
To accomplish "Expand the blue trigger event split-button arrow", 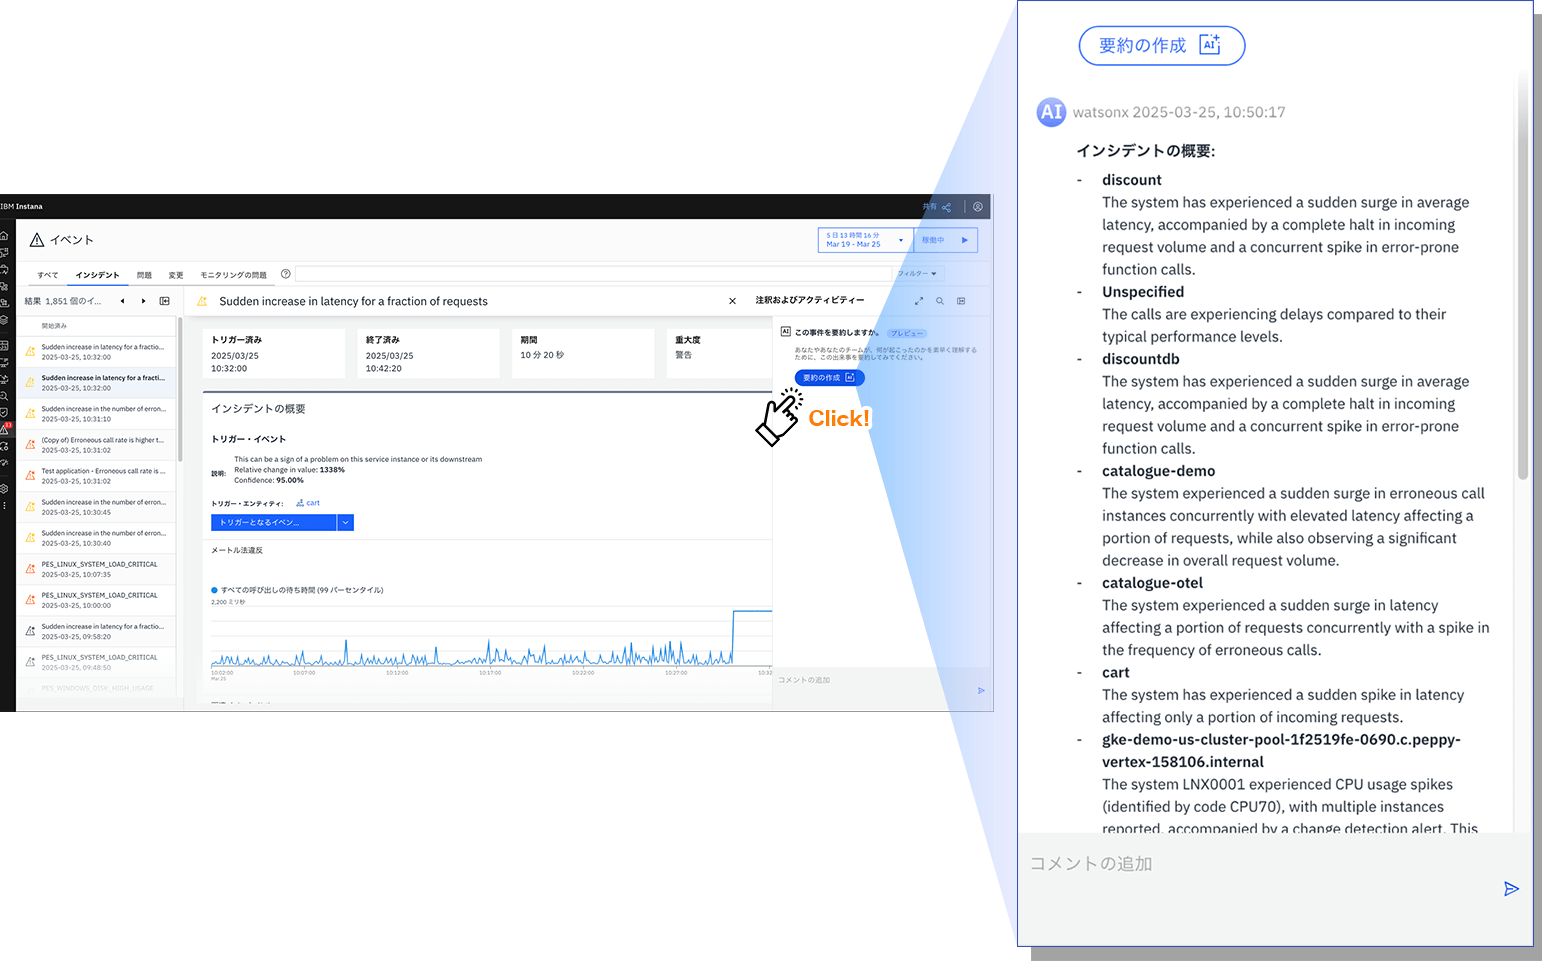I will pyautogui.click(x=346, y=522).
